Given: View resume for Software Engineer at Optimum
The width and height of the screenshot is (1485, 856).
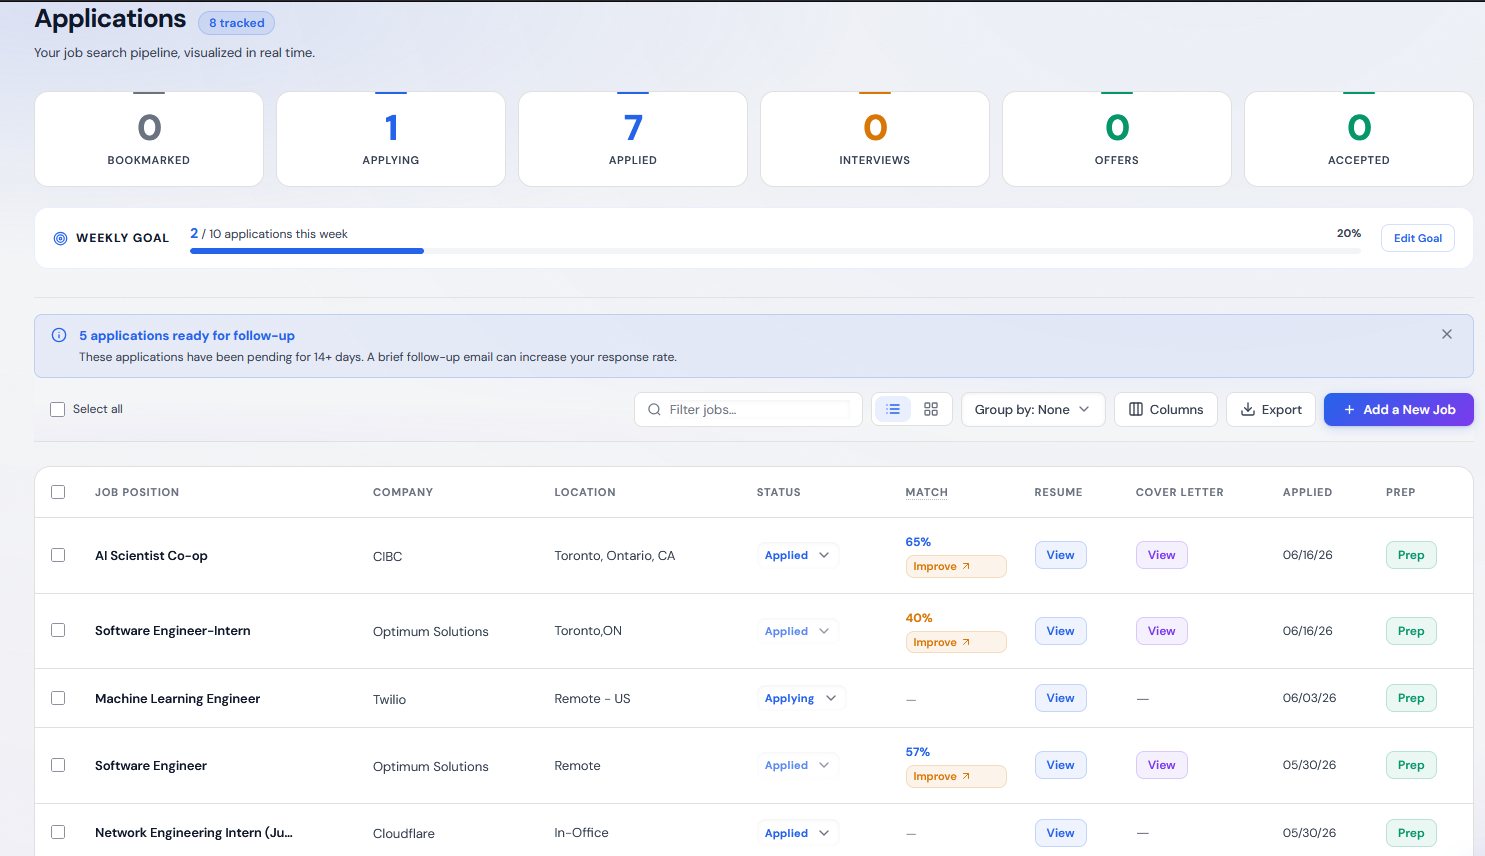Looking at the screenshot, I should (1061, 765).
